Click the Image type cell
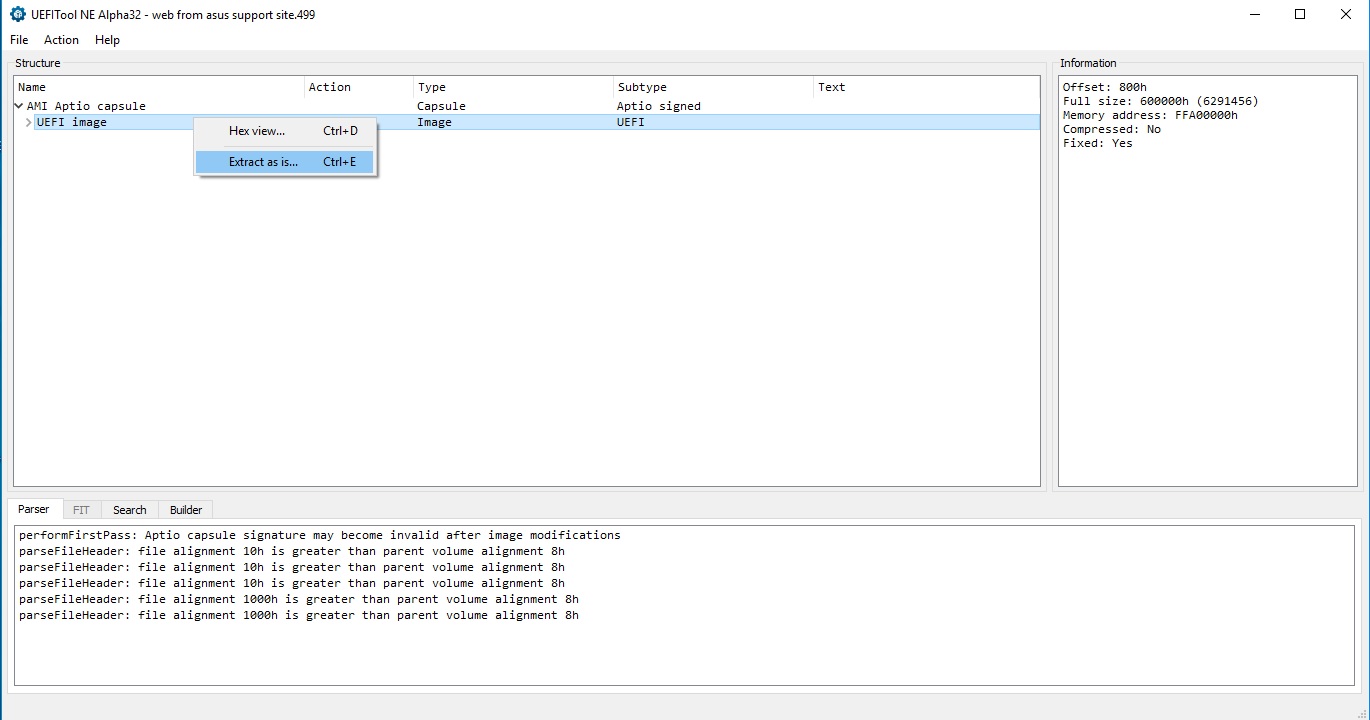Viewport: 1370px width, 720px height. click(x=434, y=122)
